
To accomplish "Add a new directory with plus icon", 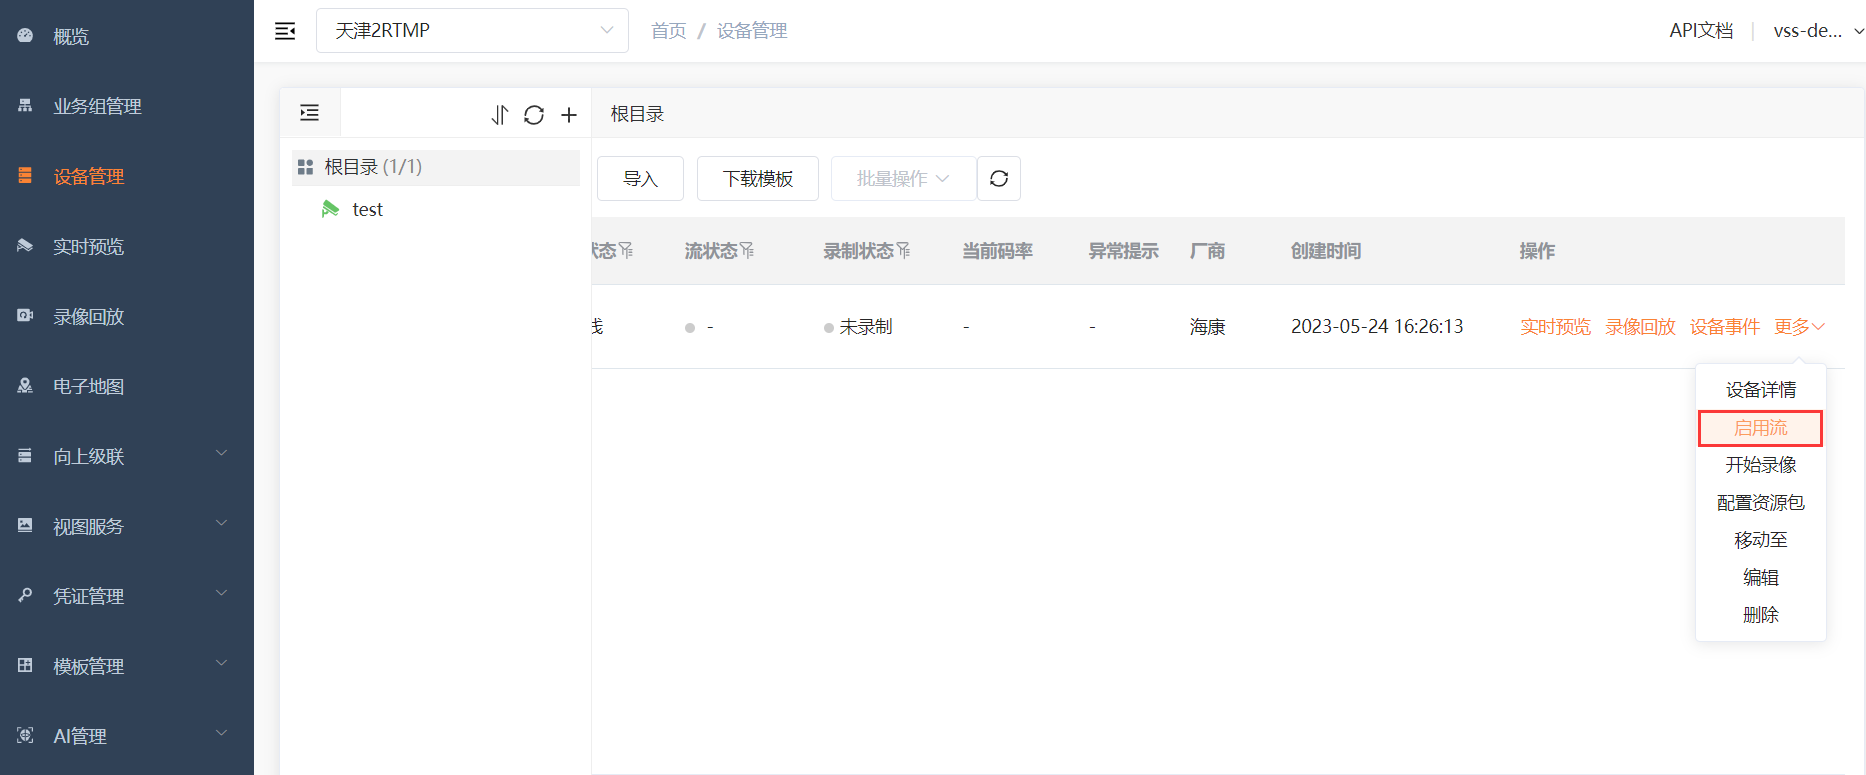I will click(x=569, y=115).
